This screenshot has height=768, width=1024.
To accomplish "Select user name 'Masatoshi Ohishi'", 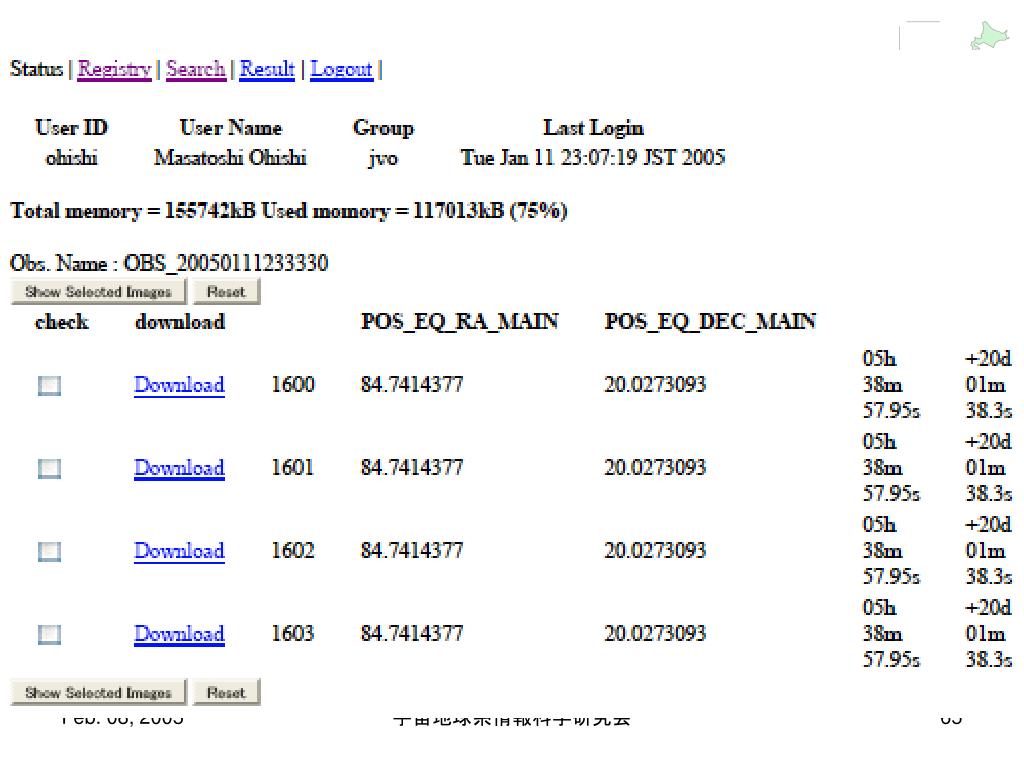I will click(x=230, y=157).
